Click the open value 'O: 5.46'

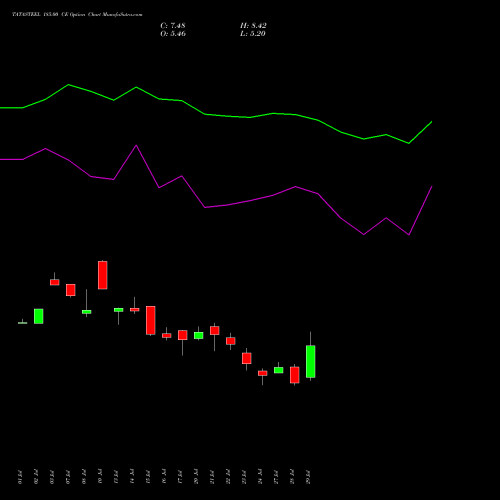(x=173, y=34)
